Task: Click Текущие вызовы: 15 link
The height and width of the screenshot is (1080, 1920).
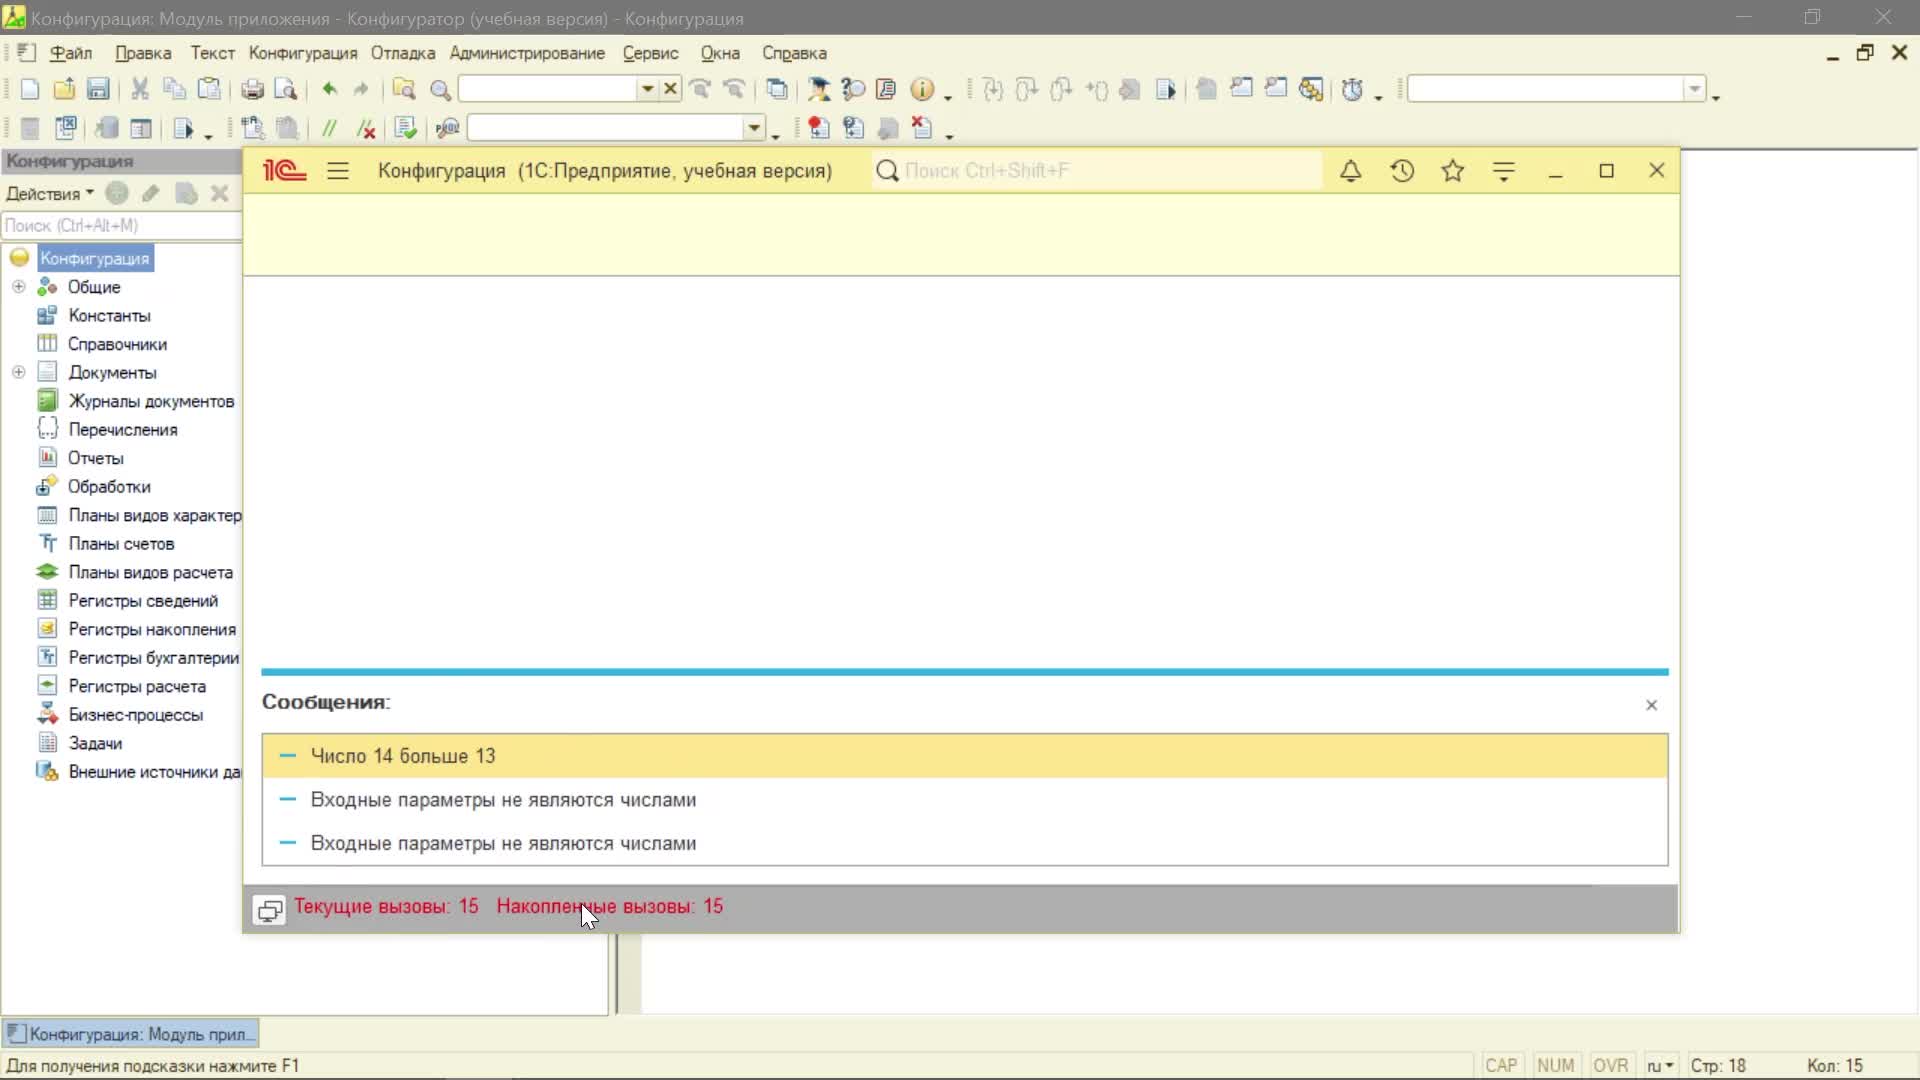Action: (386, 907)
